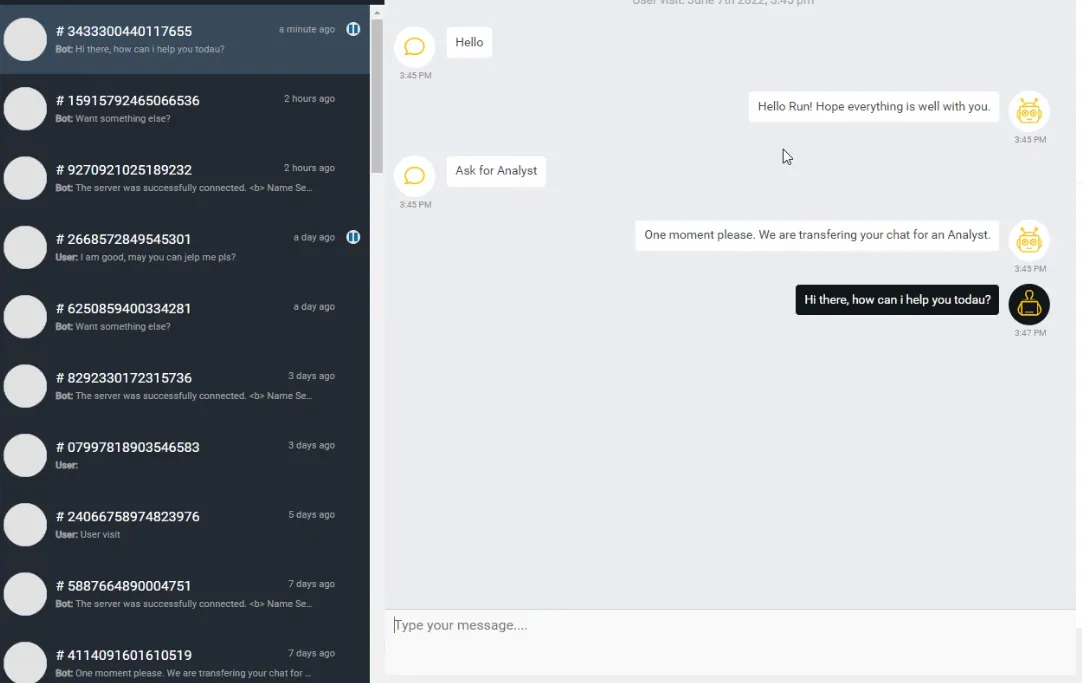The height and width of the screenshot is (683, 1082).
Task: Click the 'Hello' user message bubble
Action: [469, 42]
